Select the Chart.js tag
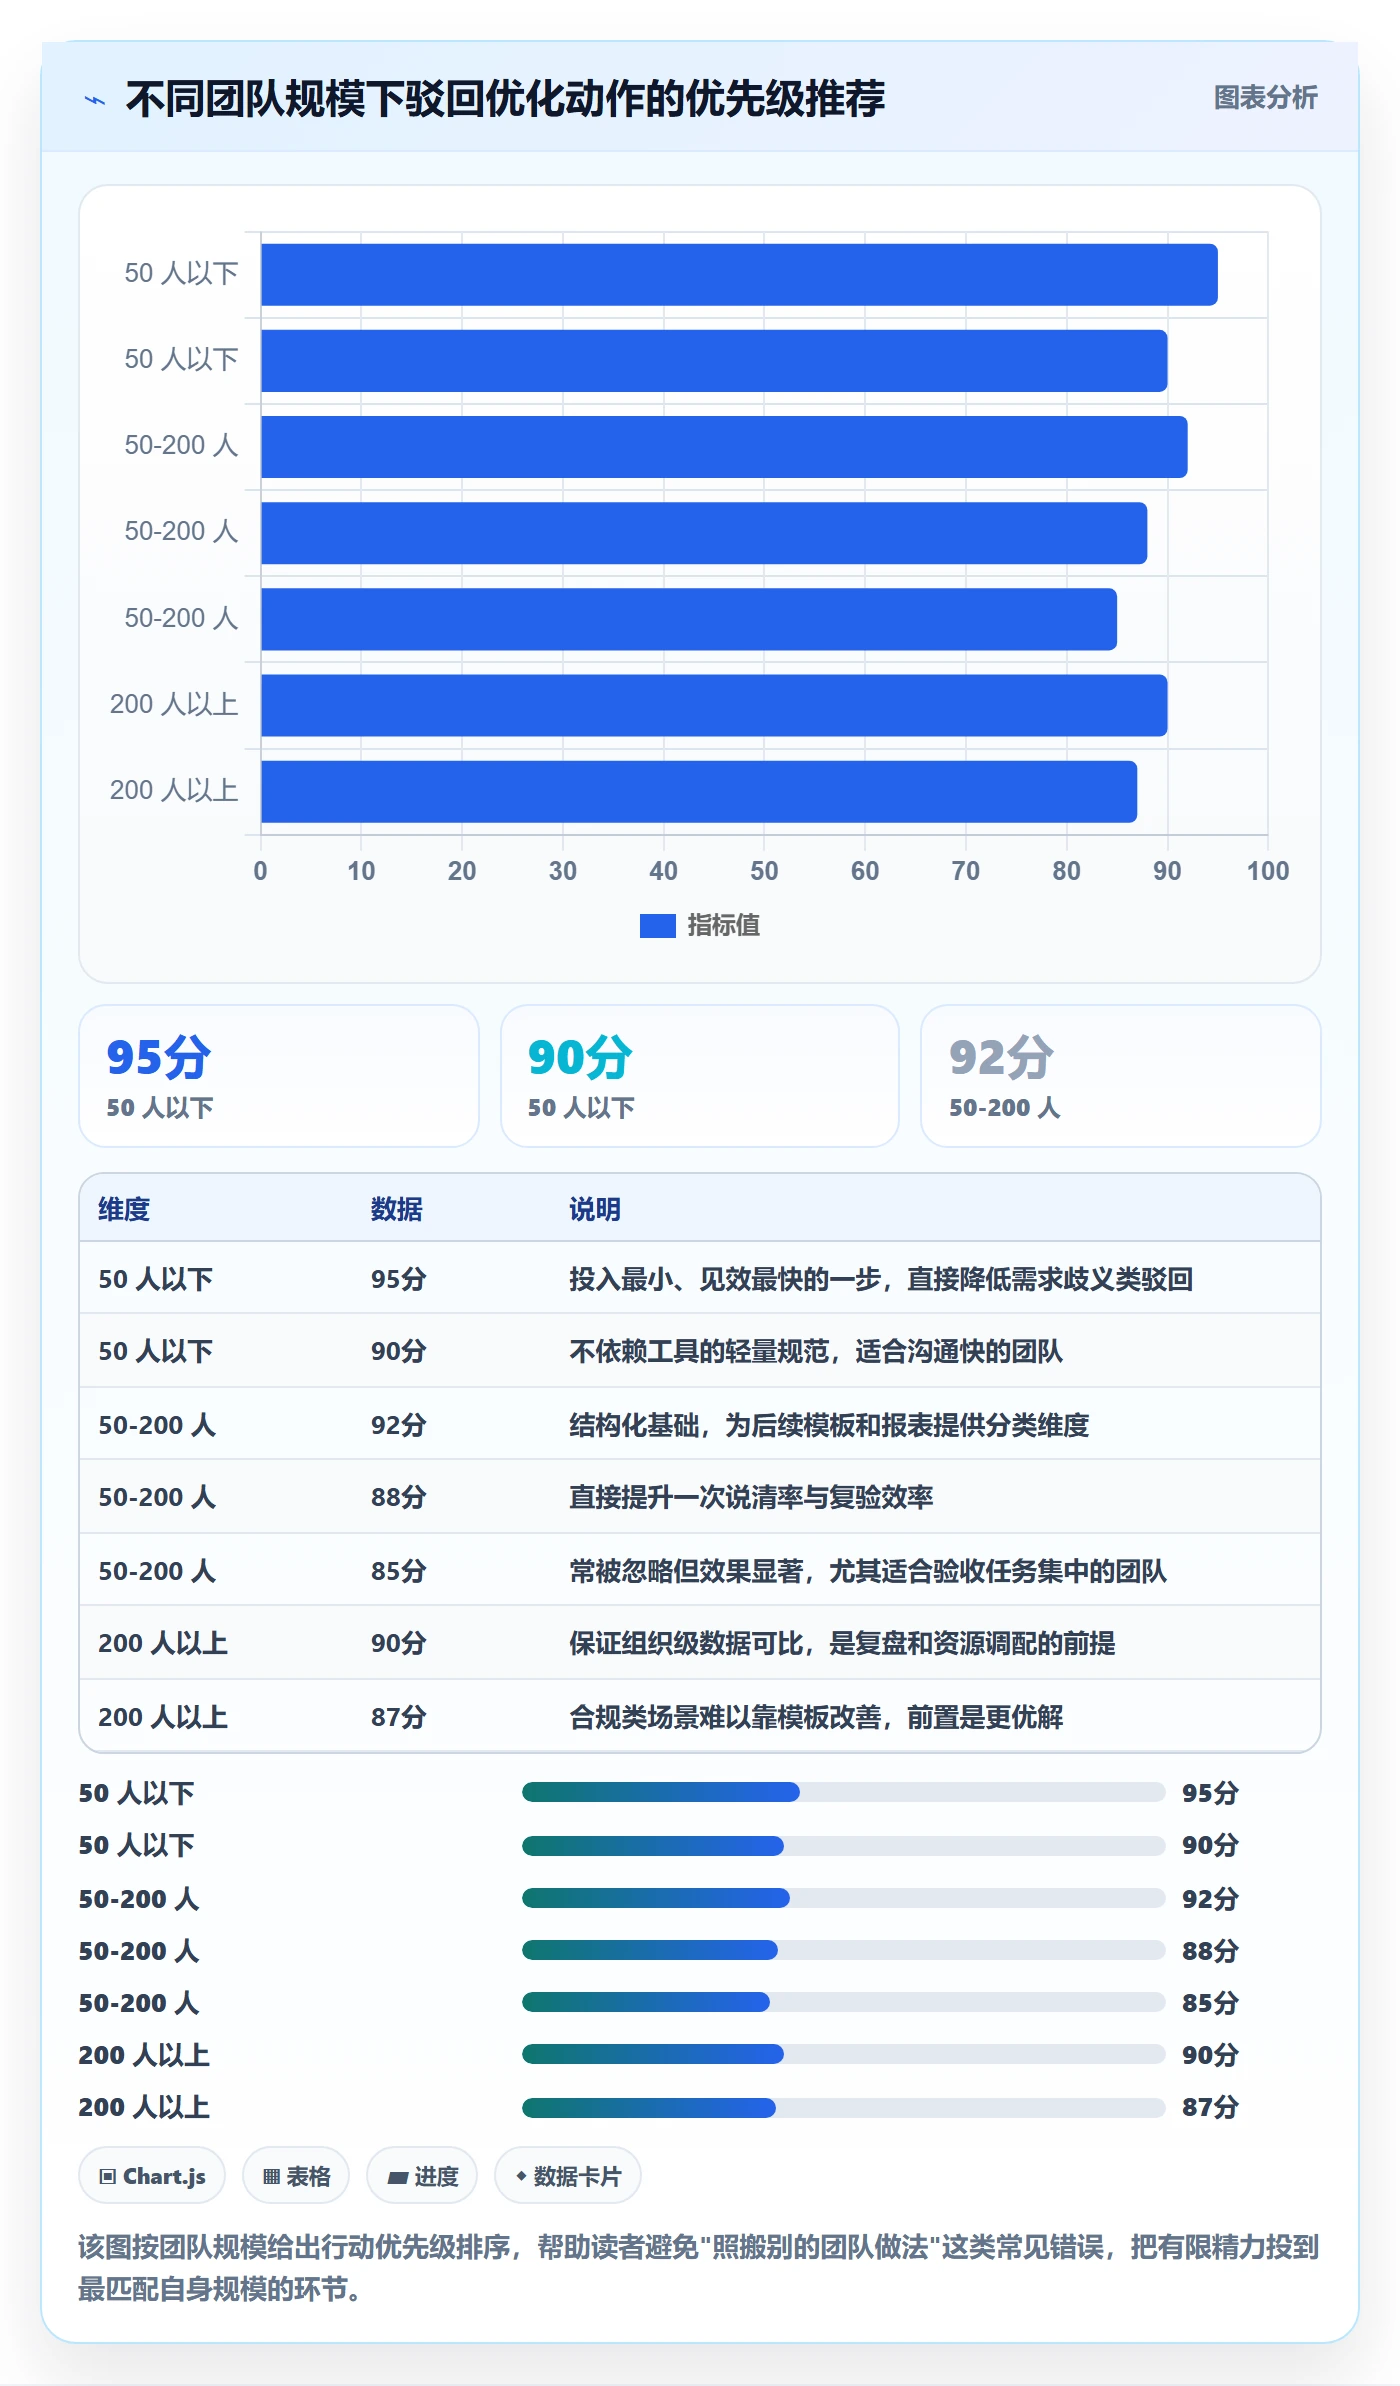This screenshot has height=2386, width=1400. tap(152, 2175)
